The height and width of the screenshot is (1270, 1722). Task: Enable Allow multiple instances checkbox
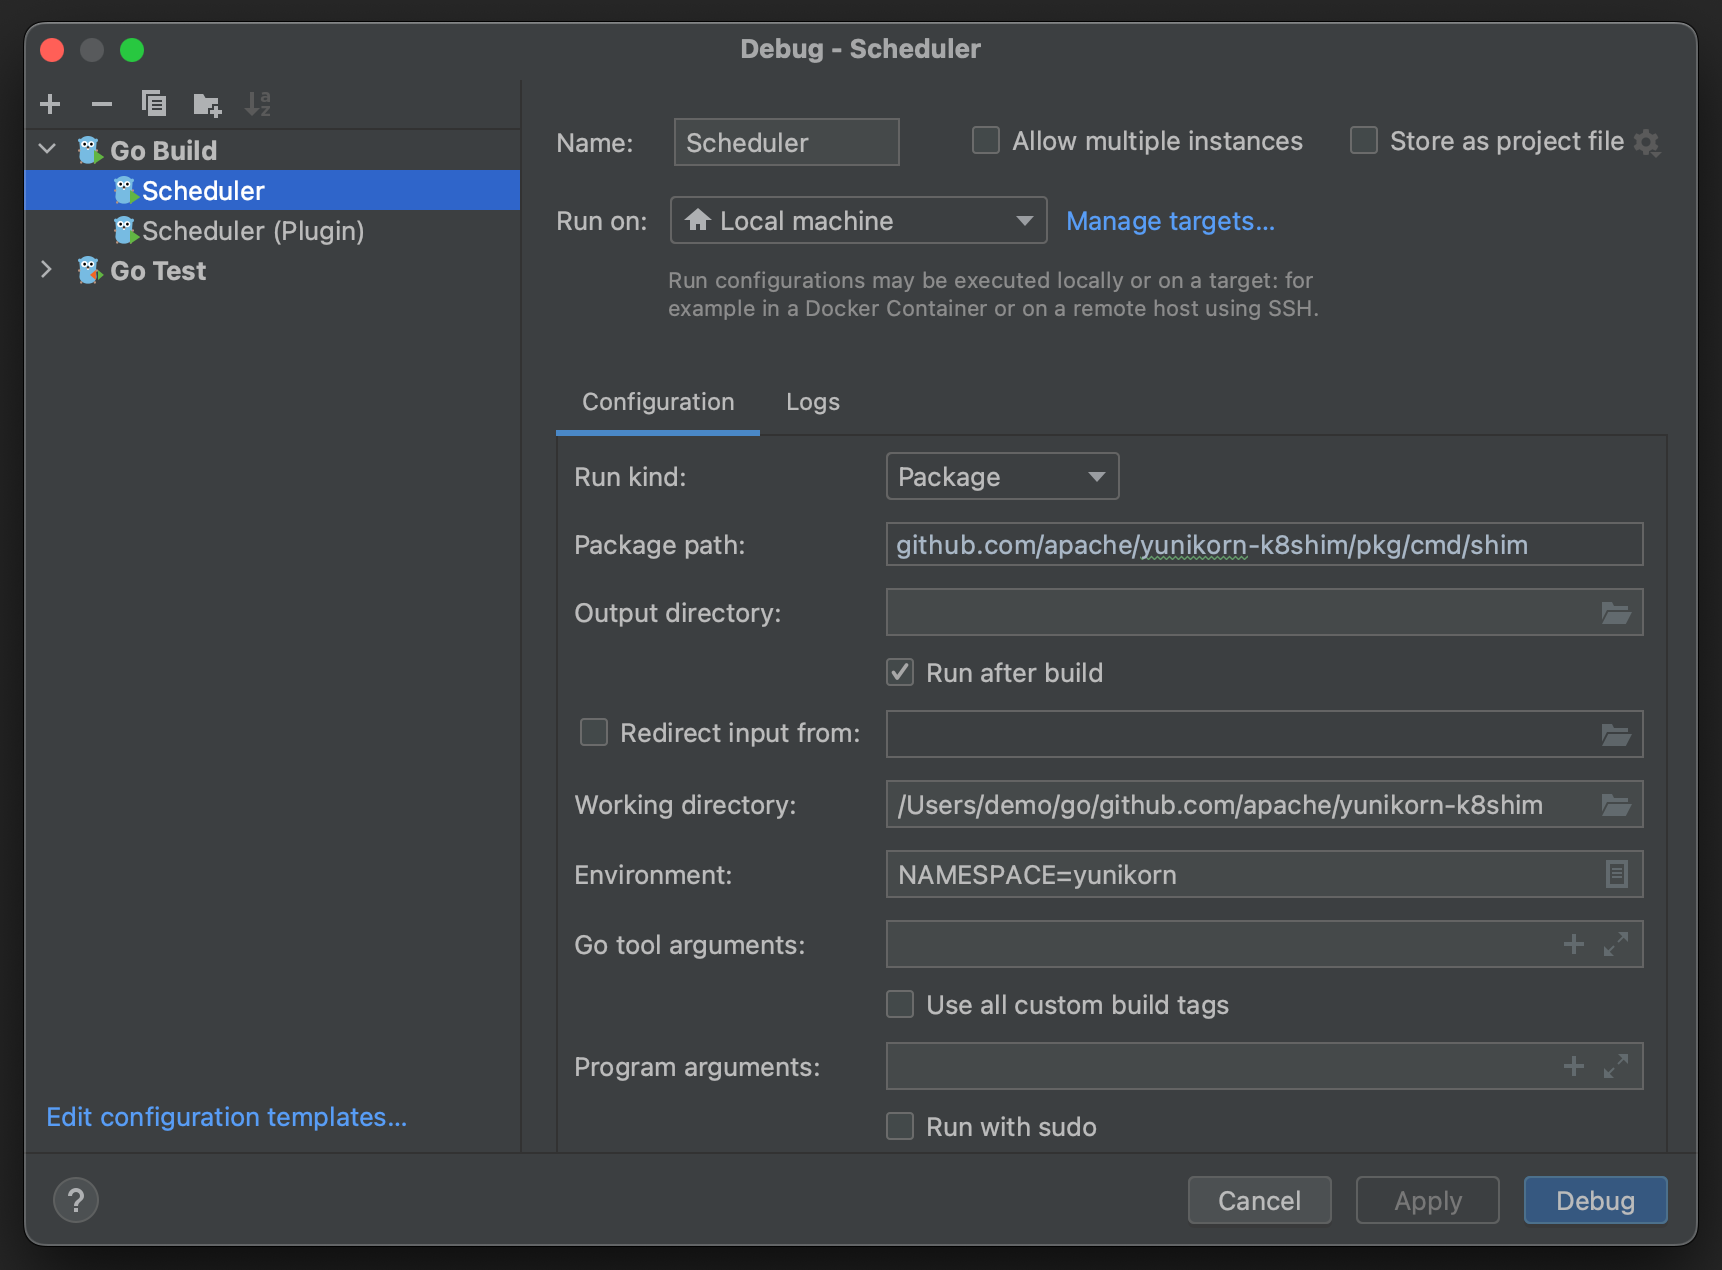pyautogui.click(x=986, y=141)
